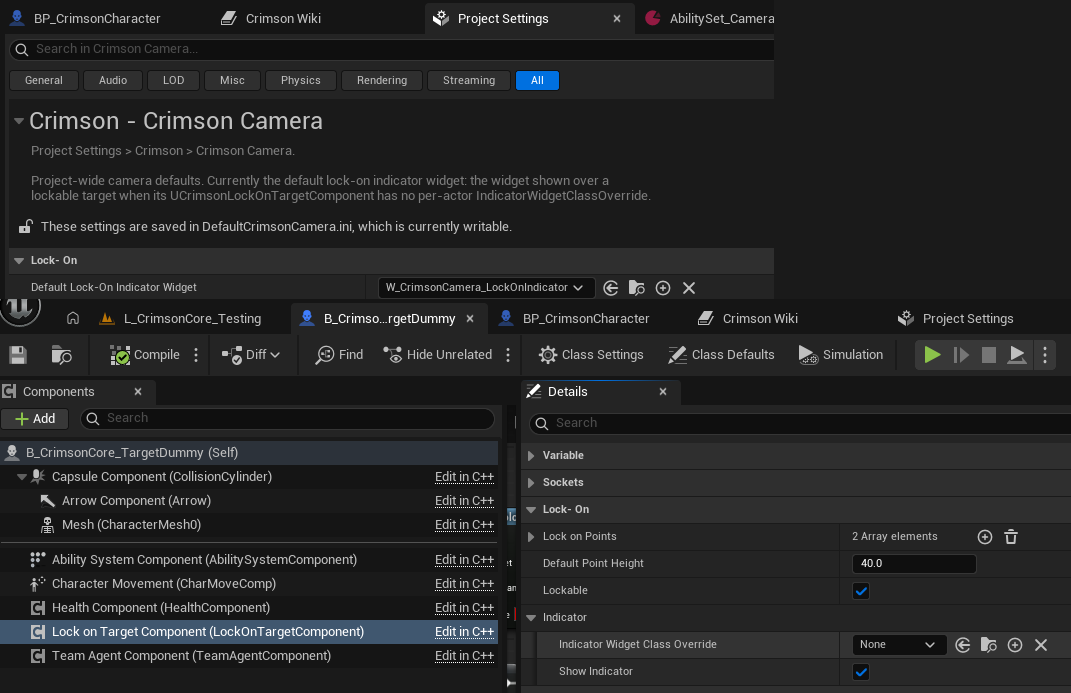Browse to Default Lock-On Indicator Widget asset
The image size is (1071, 693).
637,288
